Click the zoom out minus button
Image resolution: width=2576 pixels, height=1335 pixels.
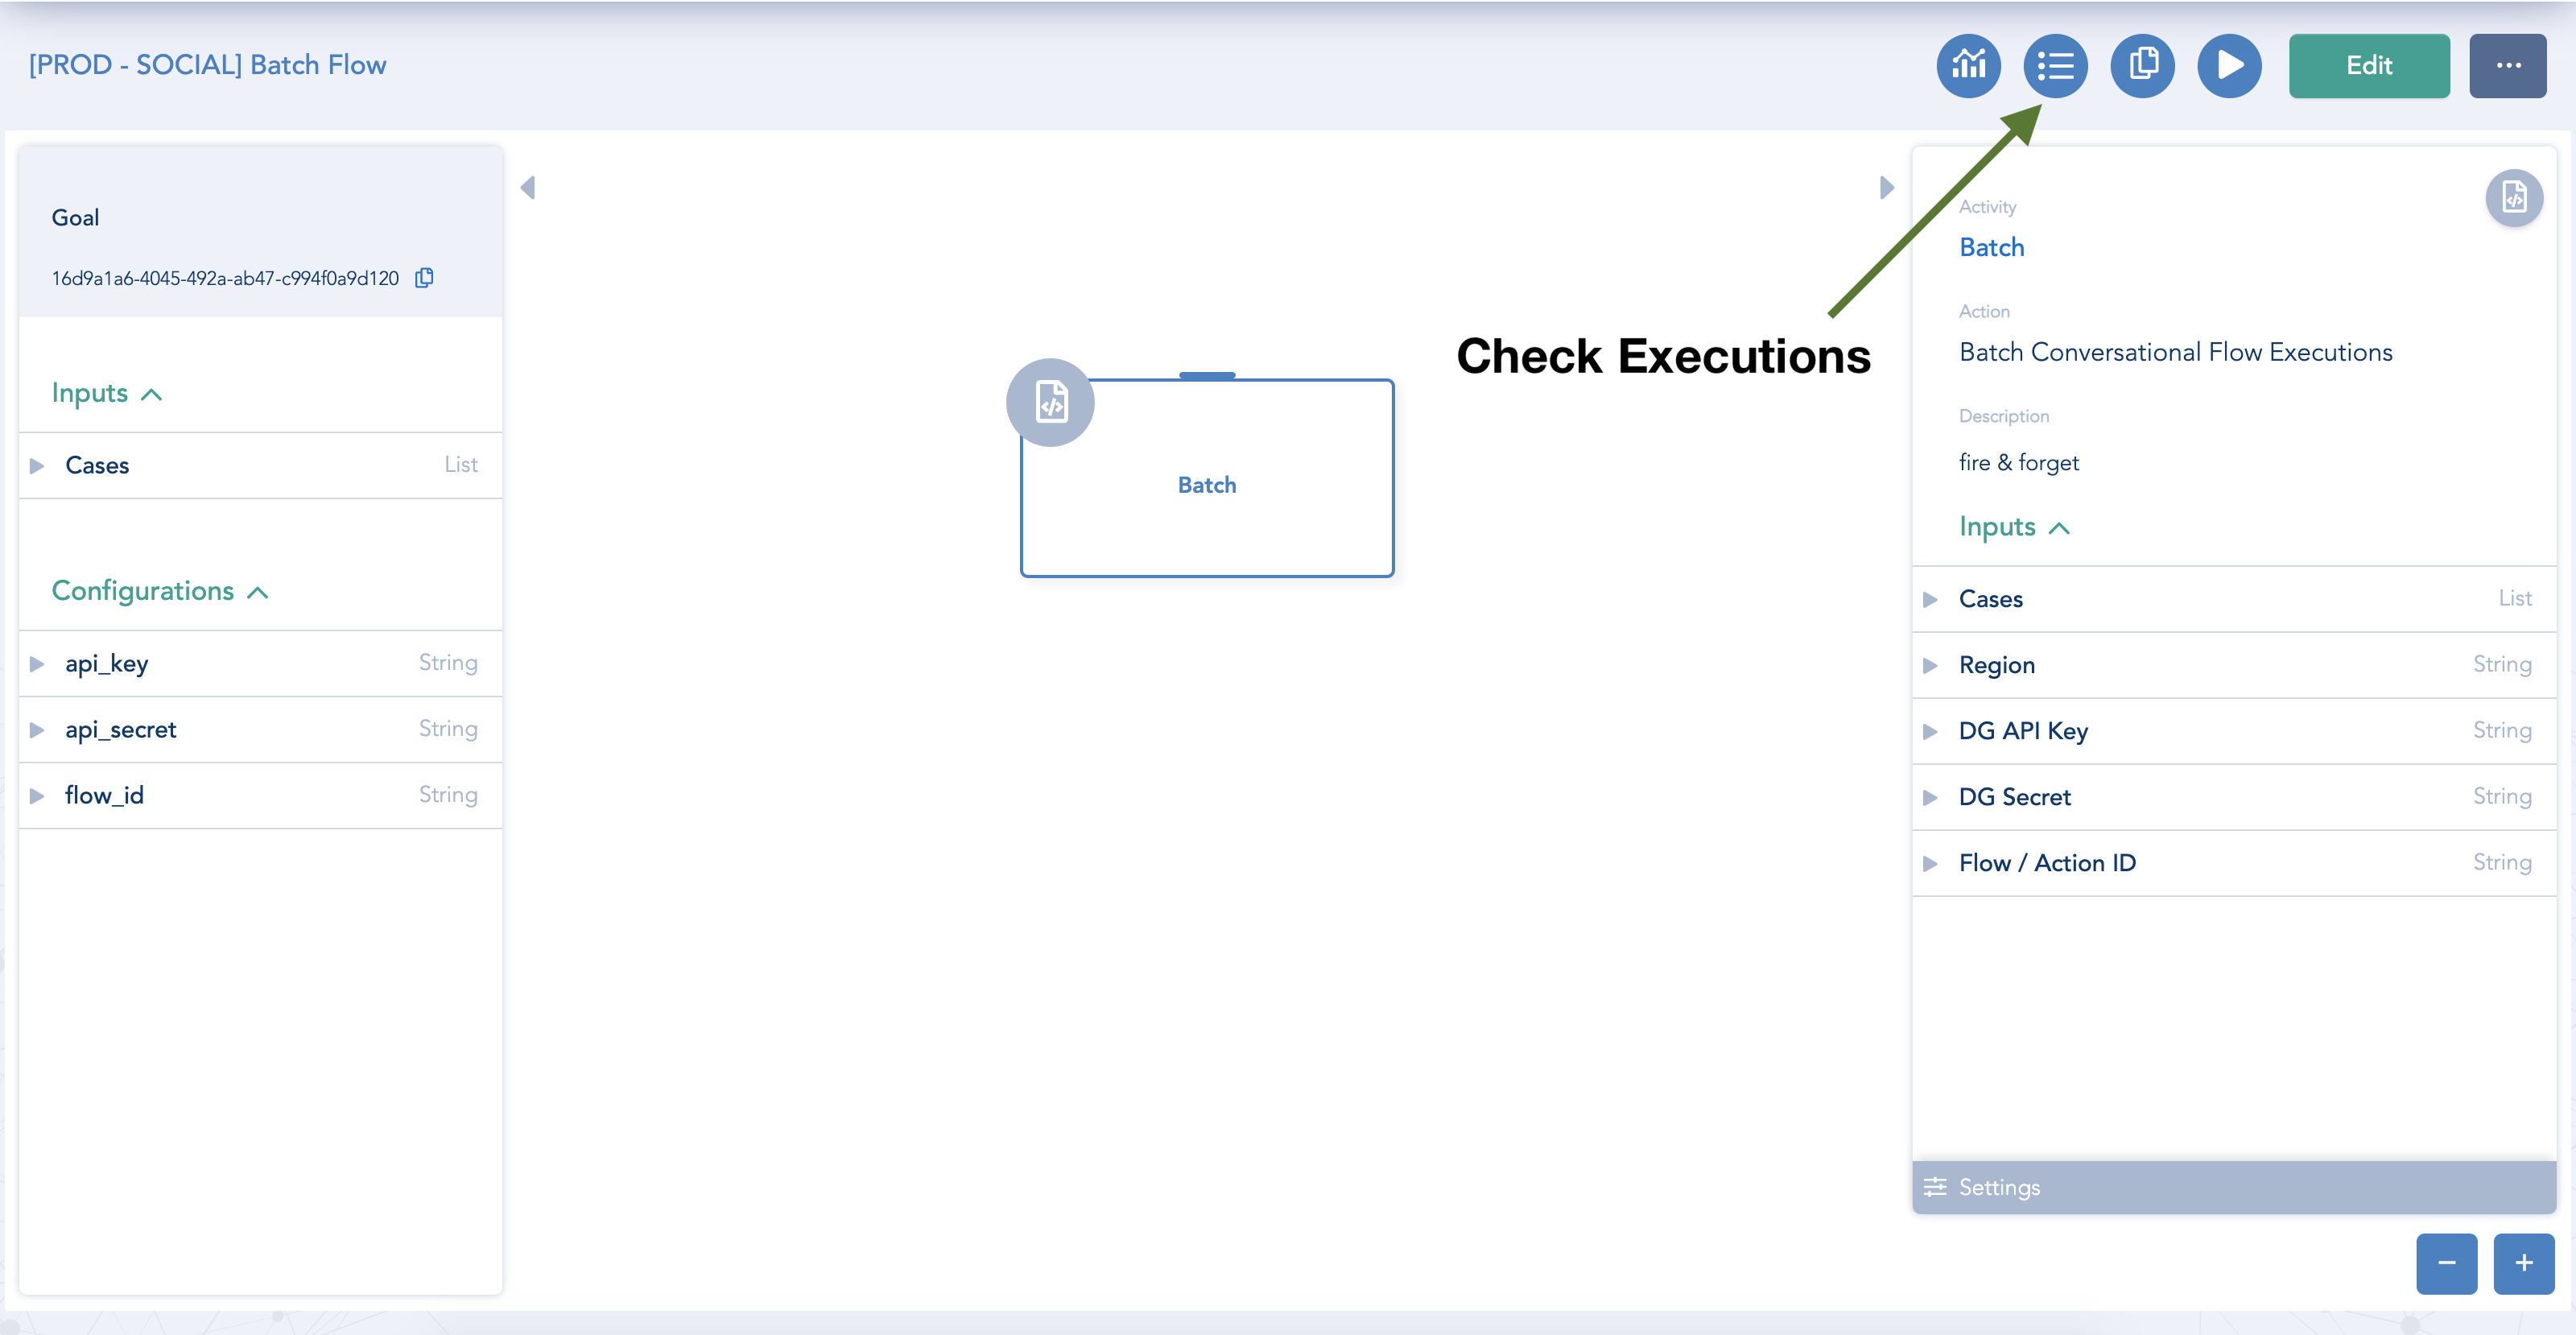2446,1263
